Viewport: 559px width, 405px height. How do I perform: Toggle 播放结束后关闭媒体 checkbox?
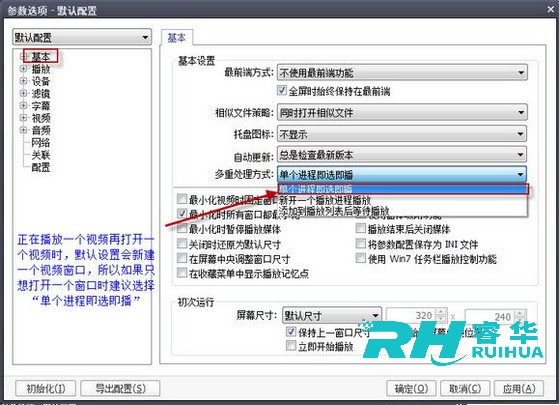[361, 228]
